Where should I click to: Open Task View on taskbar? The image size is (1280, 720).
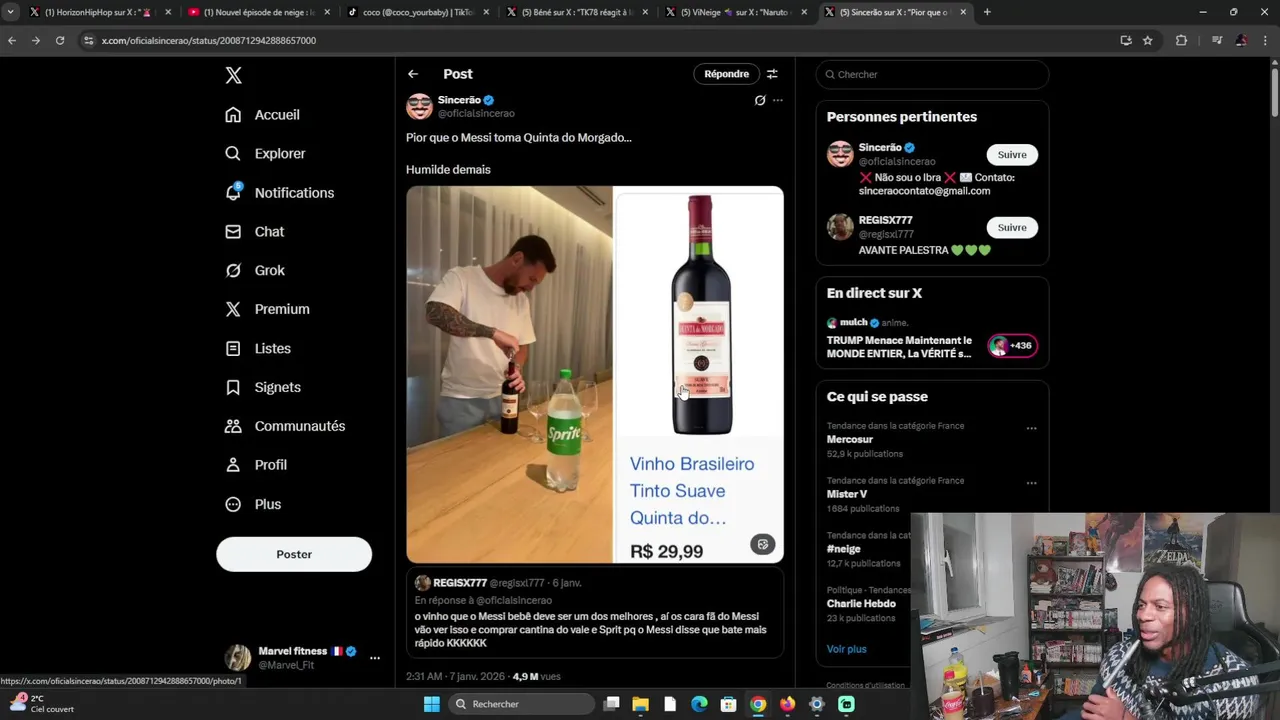(x=612, y=704)
